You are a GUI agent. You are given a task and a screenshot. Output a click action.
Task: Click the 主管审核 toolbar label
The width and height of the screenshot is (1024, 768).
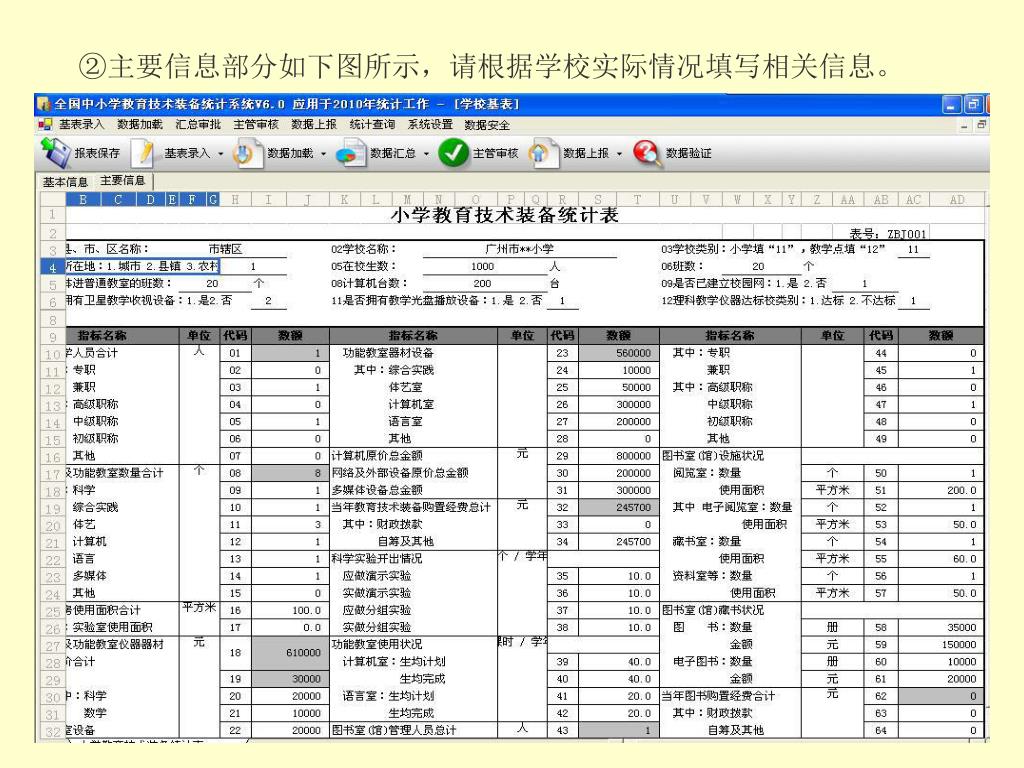point(496,153)
